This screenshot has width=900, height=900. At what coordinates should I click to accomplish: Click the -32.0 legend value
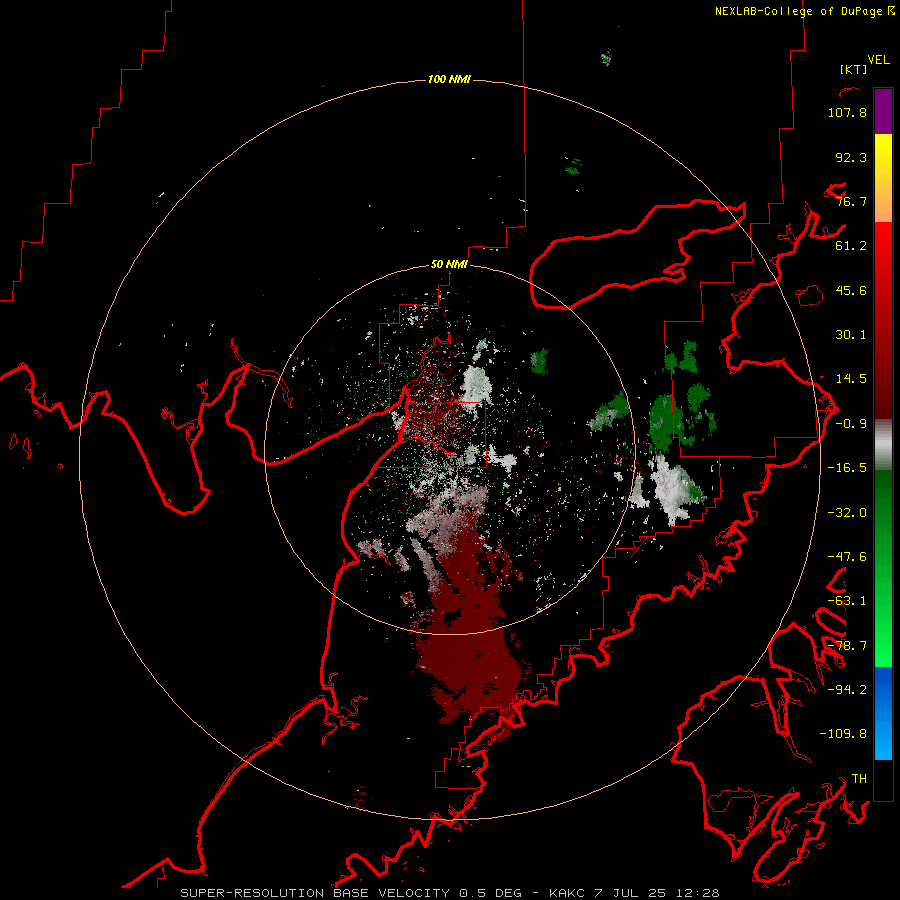[x=847, y=513]
